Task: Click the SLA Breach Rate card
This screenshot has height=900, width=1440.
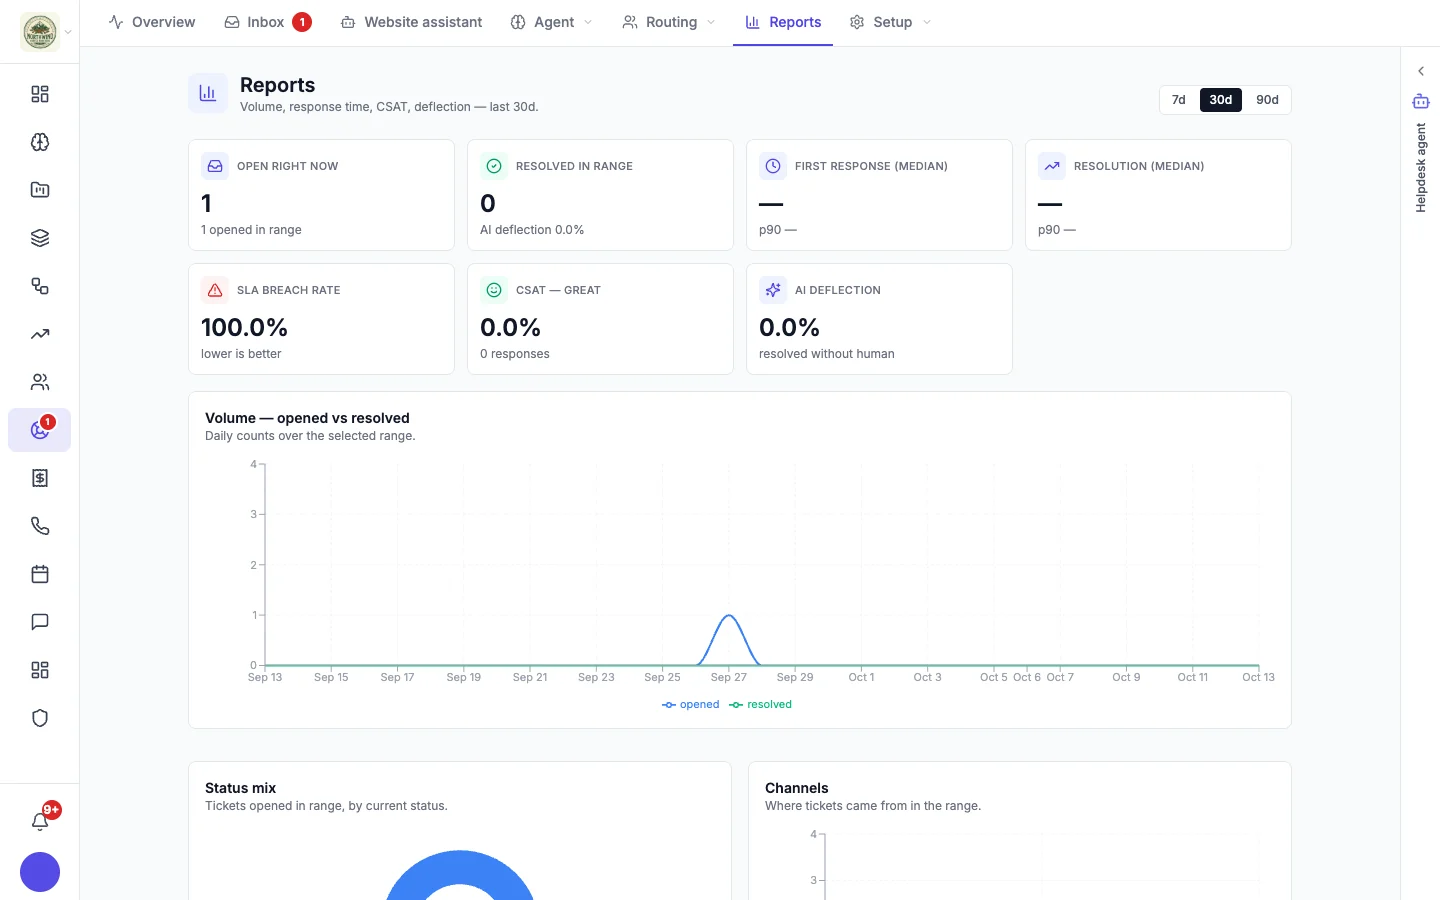Action: coord(321,319)
